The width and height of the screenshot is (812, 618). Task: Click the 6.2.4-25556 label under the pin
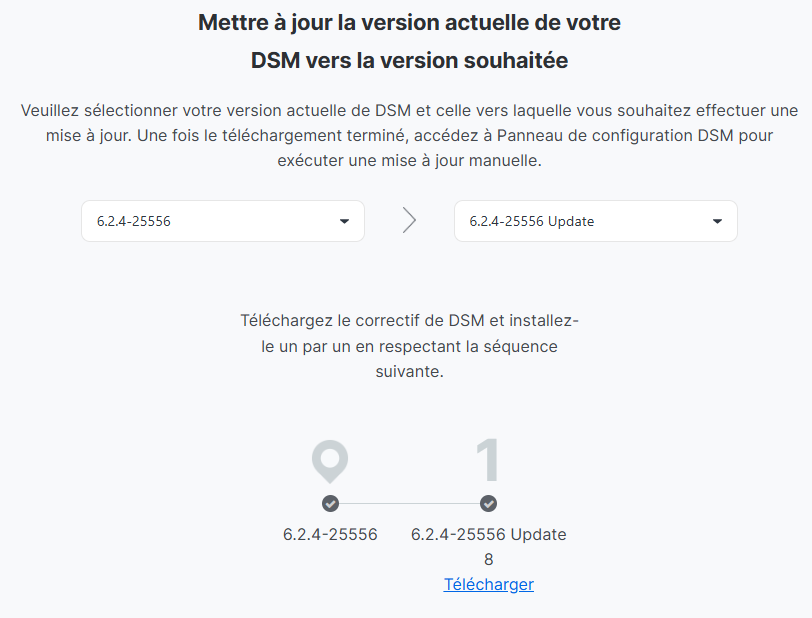coord(330,534)
